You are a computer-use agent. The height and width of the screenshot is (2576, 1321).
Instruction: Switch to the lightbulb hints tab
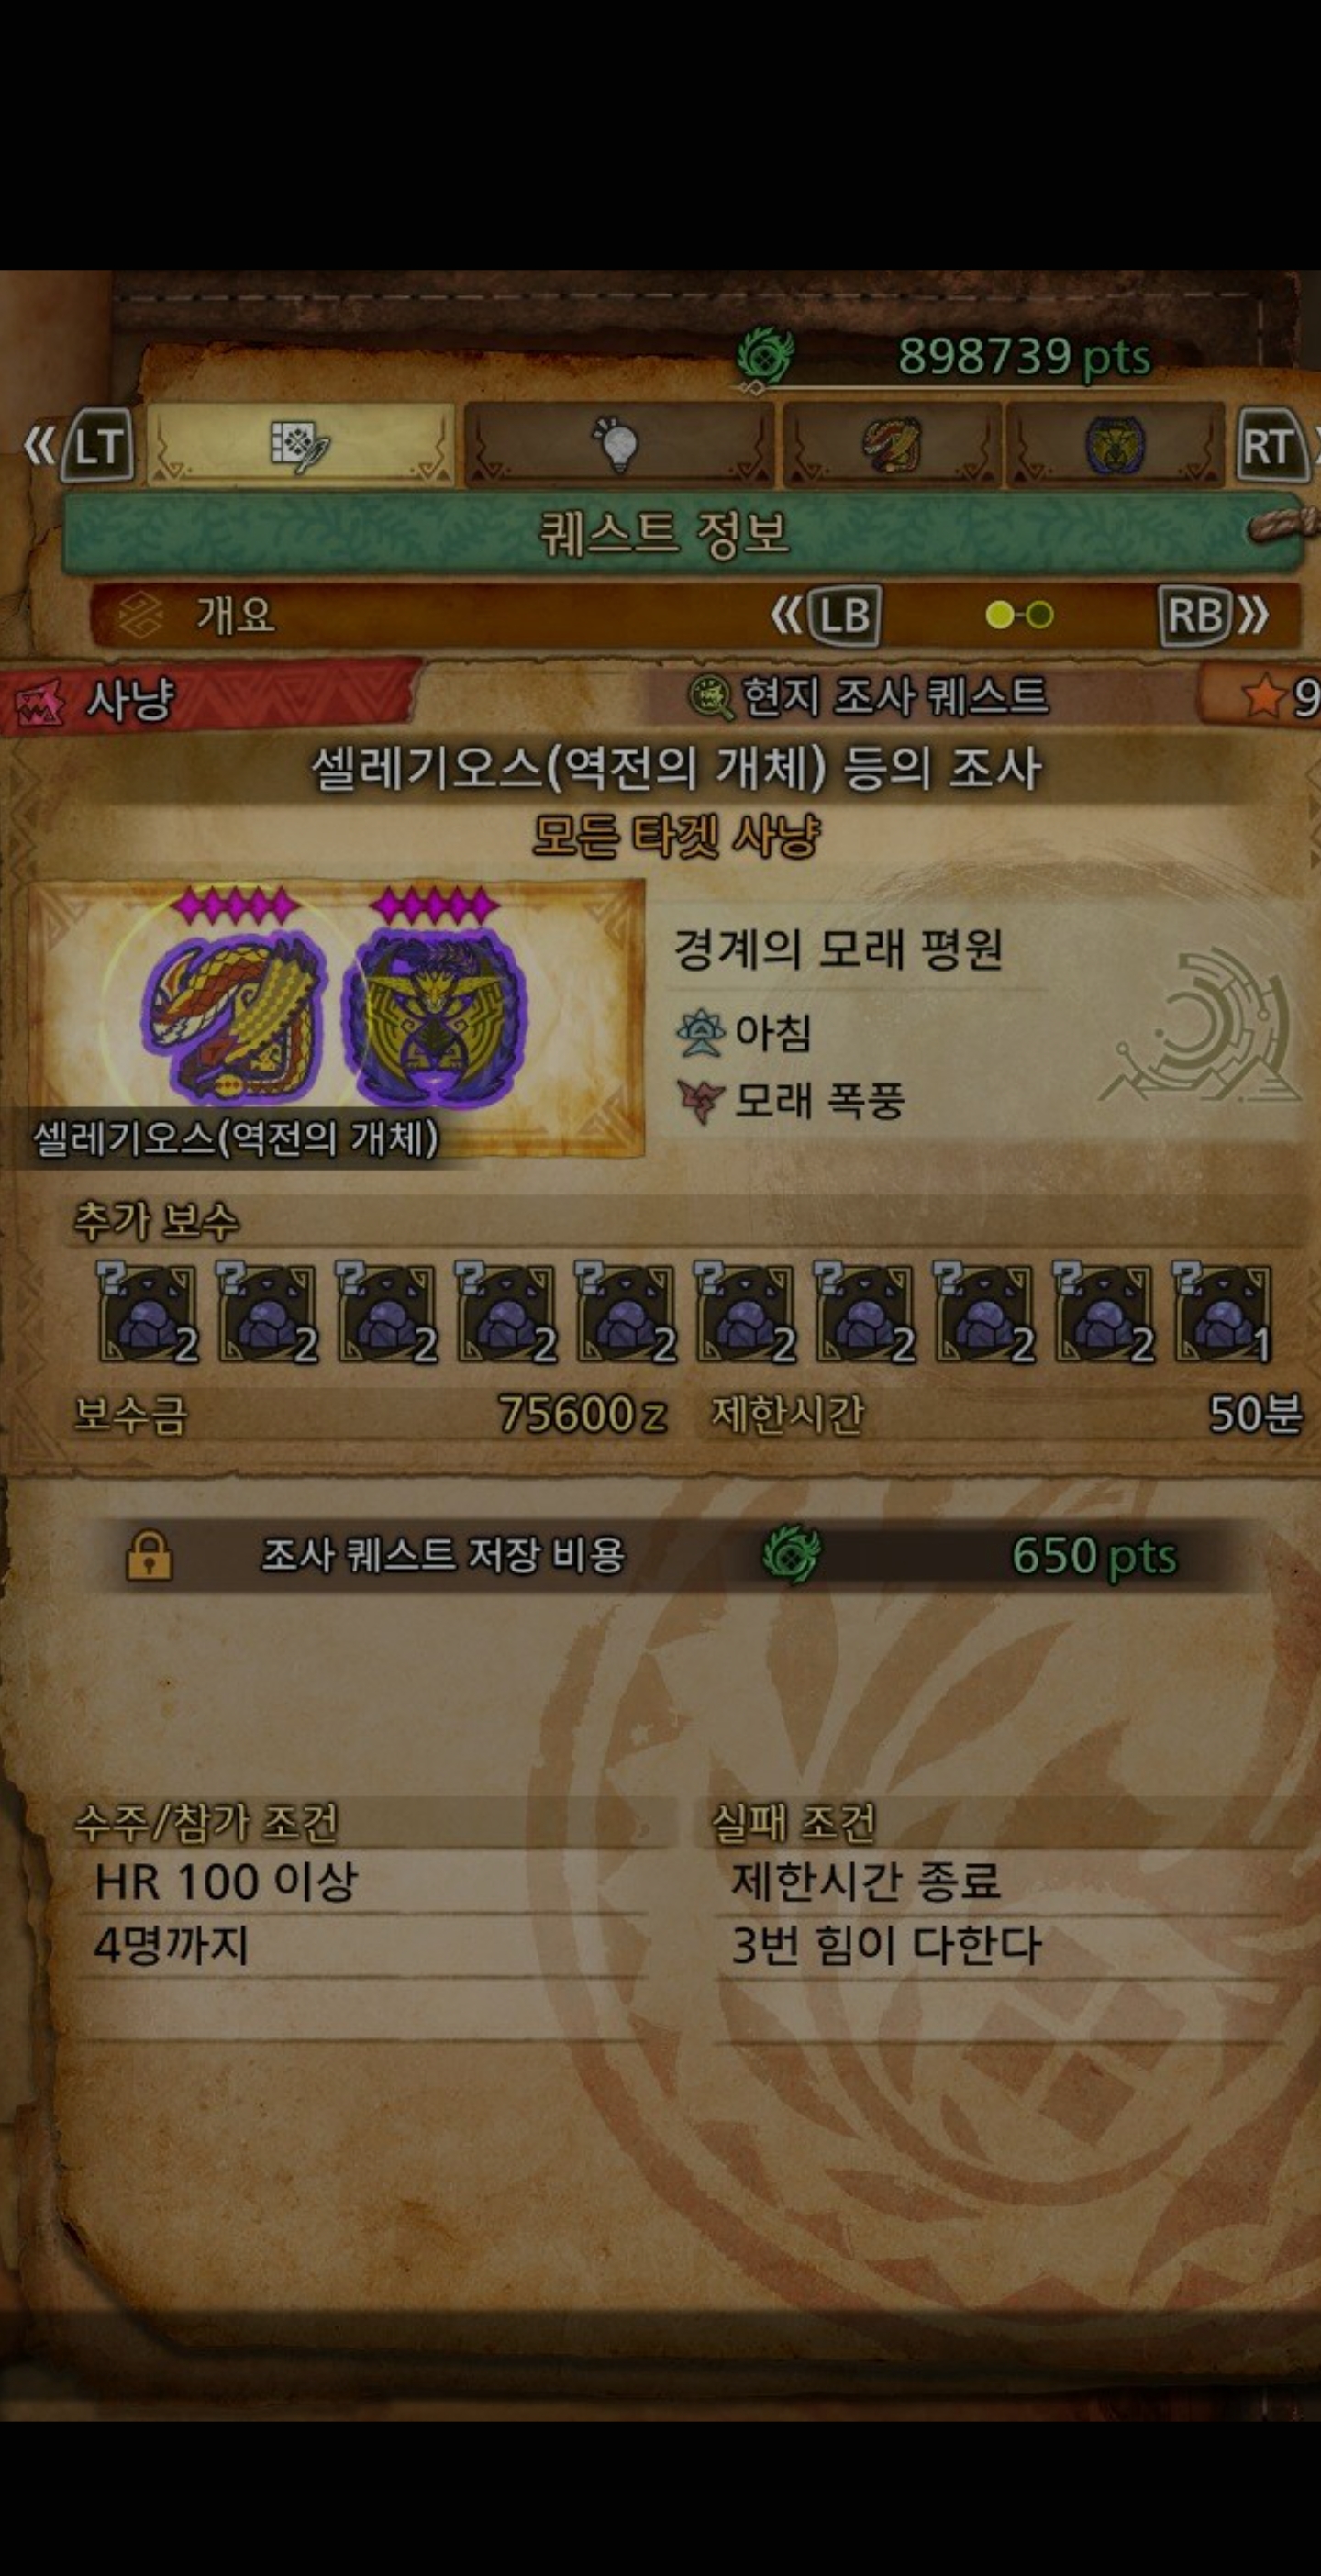(x=617, y=444)
